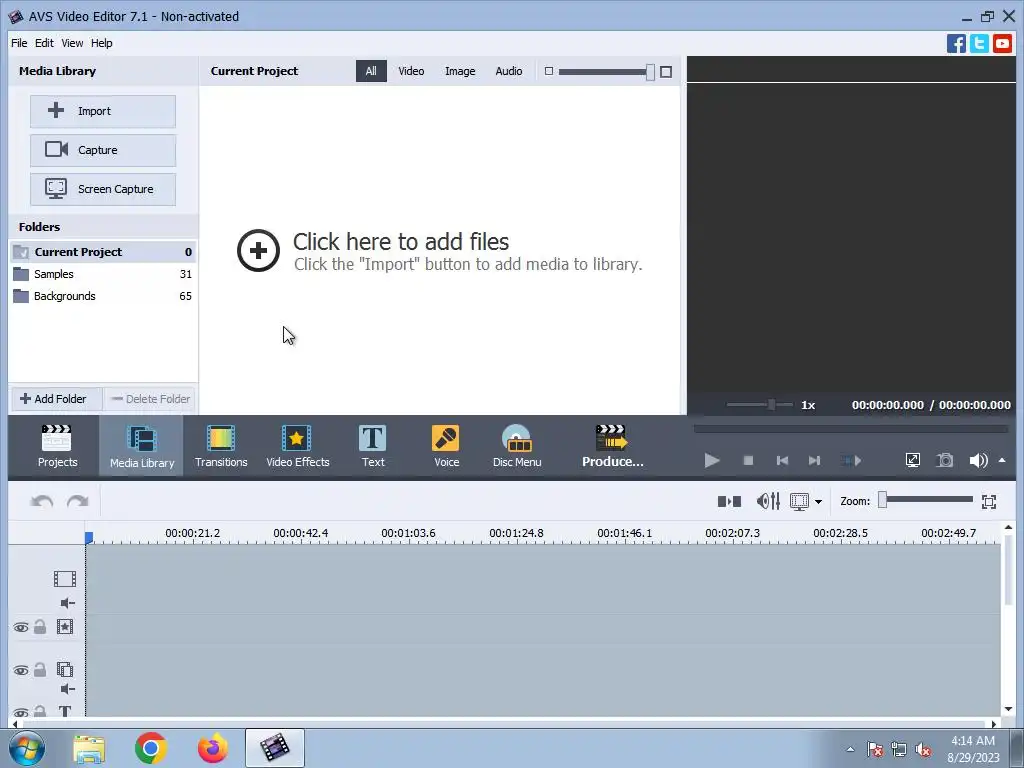Image resolution: width=1024 pixels, height=768 pixels.
Task: Jump to next frame
Action: pyautogui.click(x=814, y=460)
